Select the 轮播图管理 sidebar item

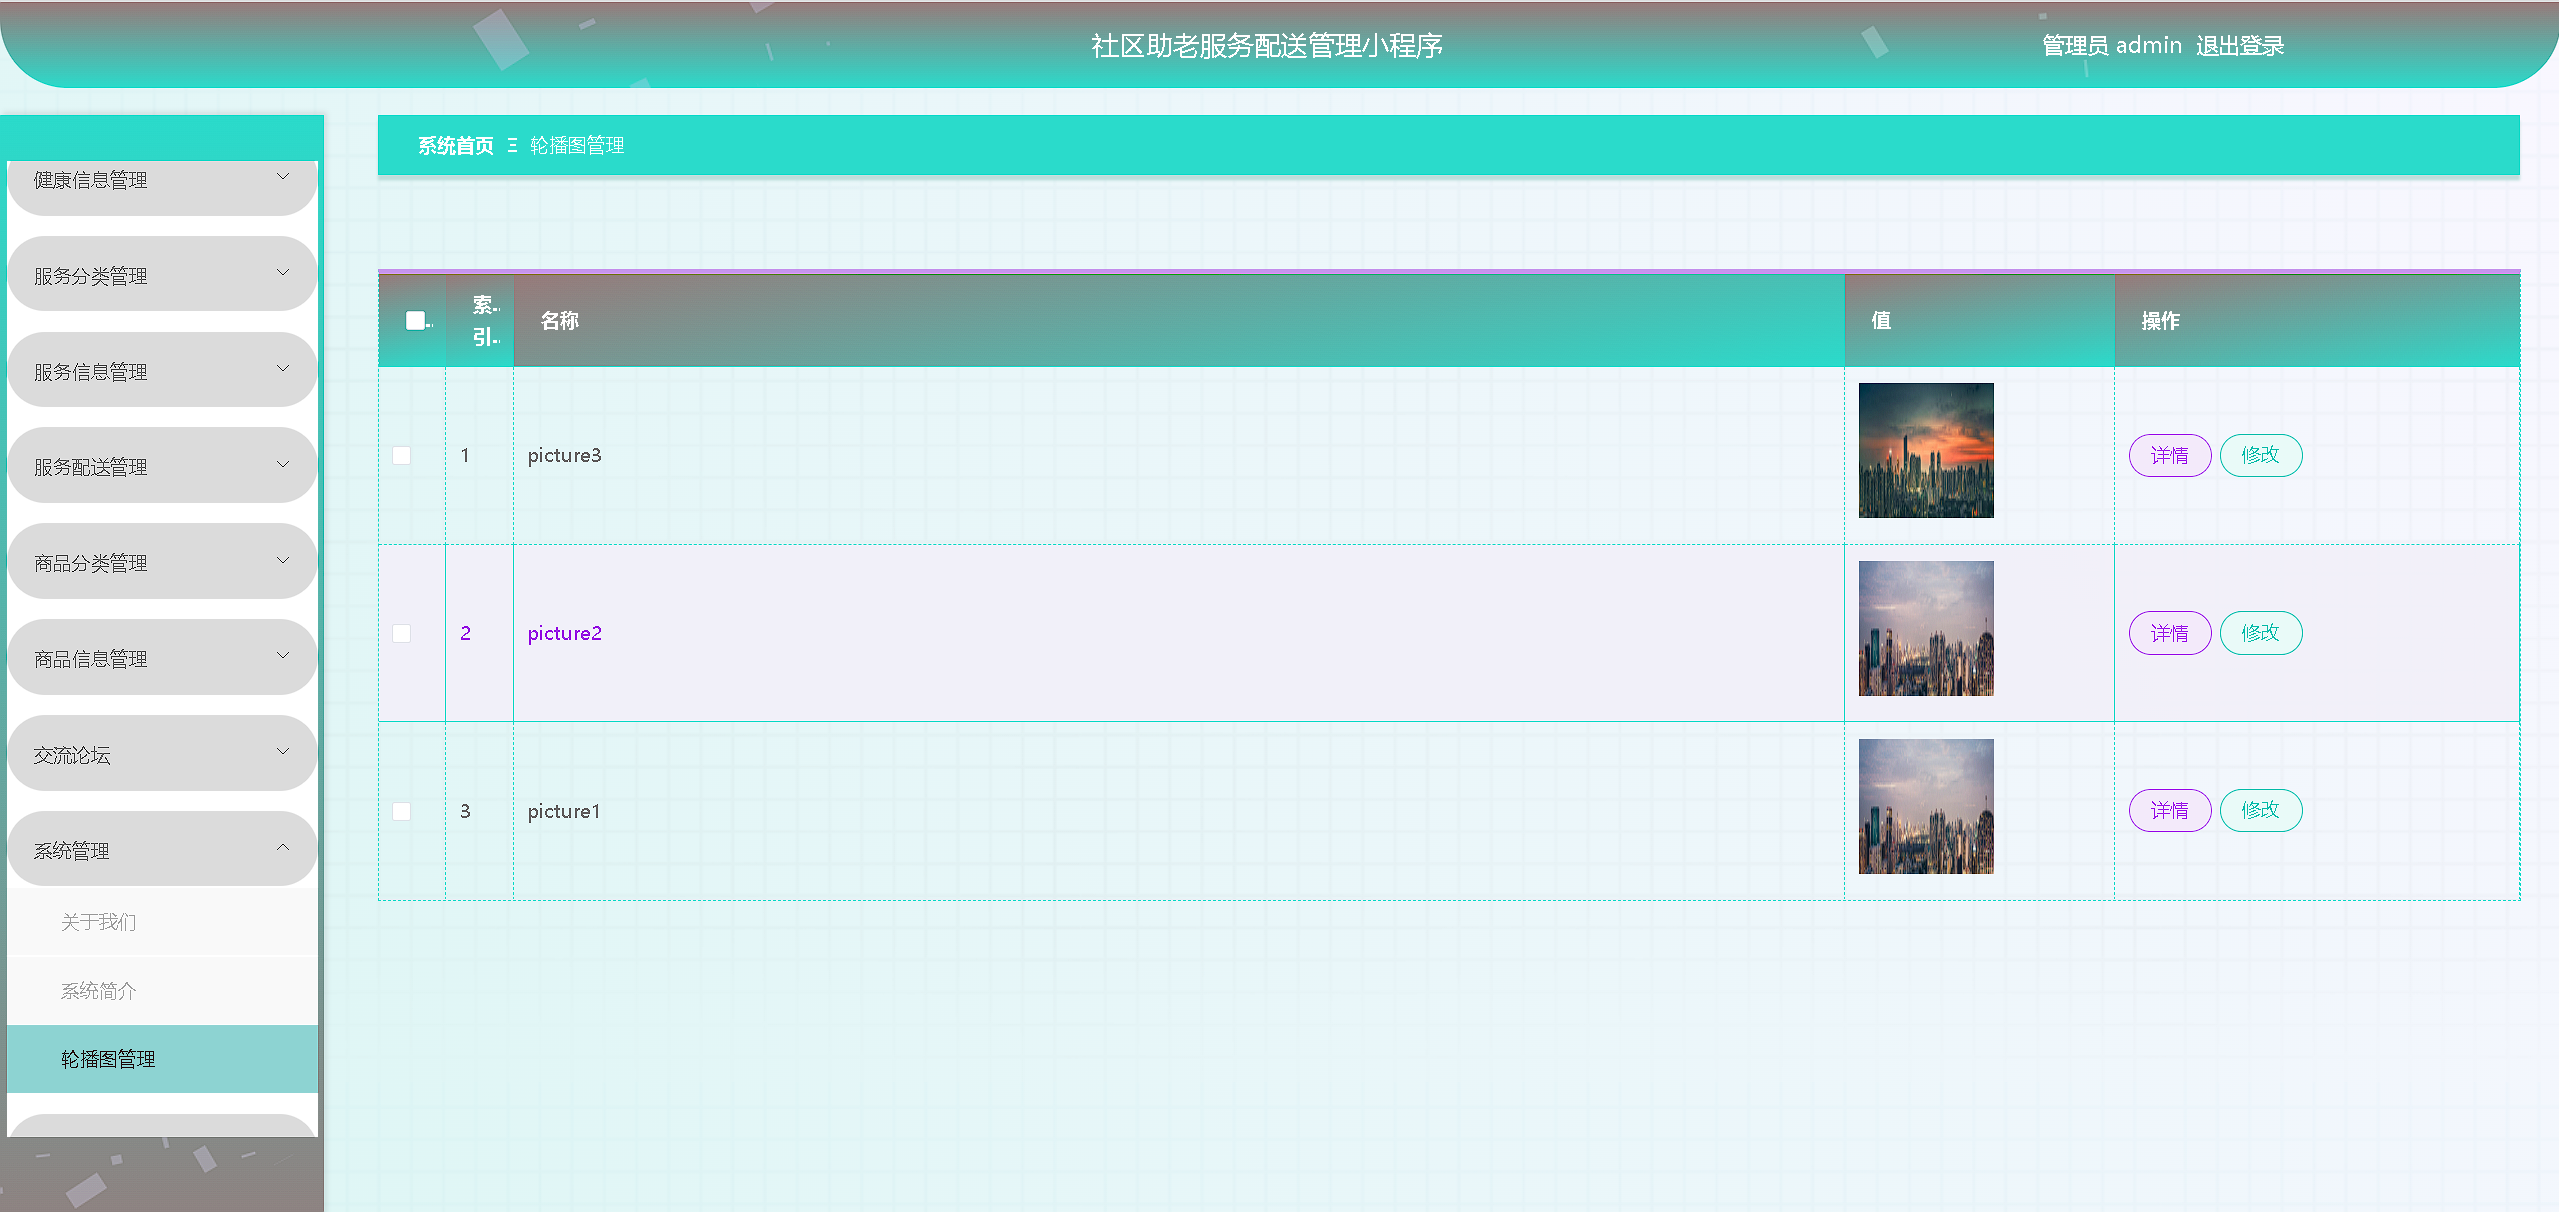[108, 1059]
